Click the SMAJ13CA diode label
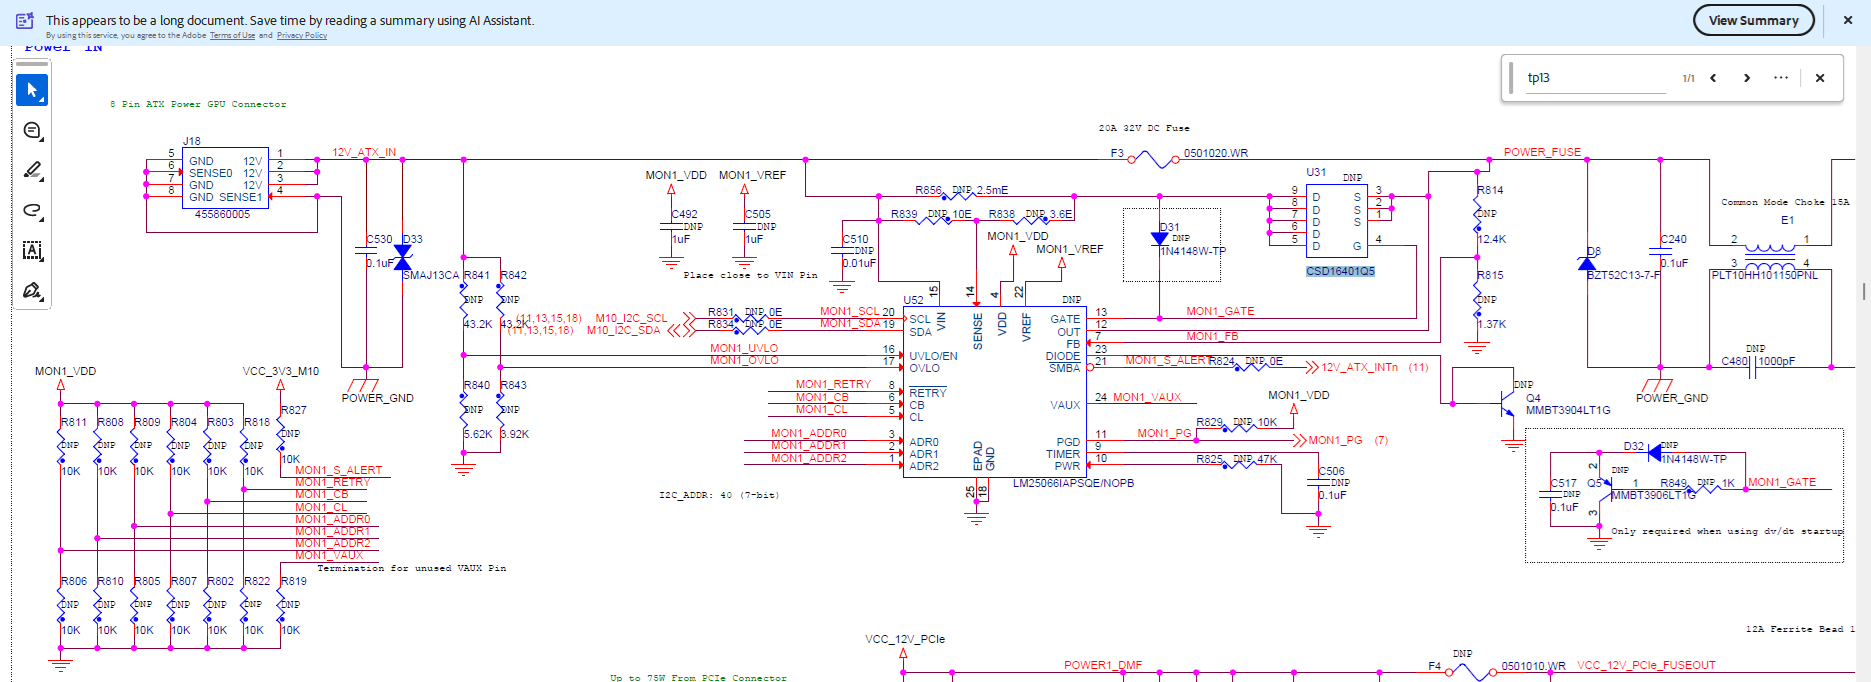Screen dimensions: 1871x682 [x=431, y=275]
